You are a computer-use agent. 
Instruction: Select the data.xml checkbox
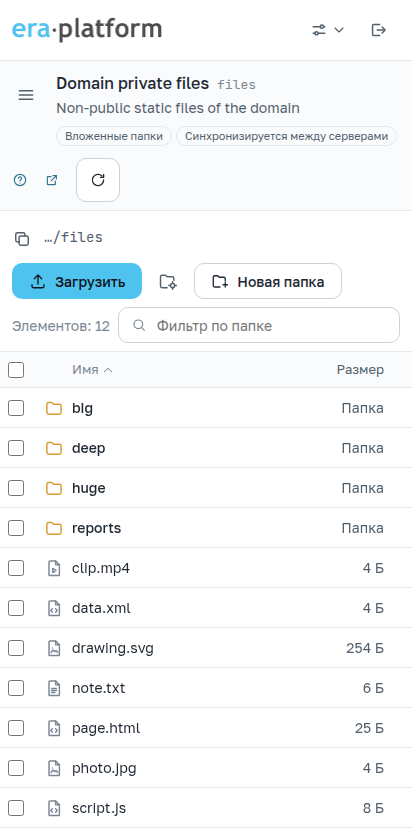[16, 608]
